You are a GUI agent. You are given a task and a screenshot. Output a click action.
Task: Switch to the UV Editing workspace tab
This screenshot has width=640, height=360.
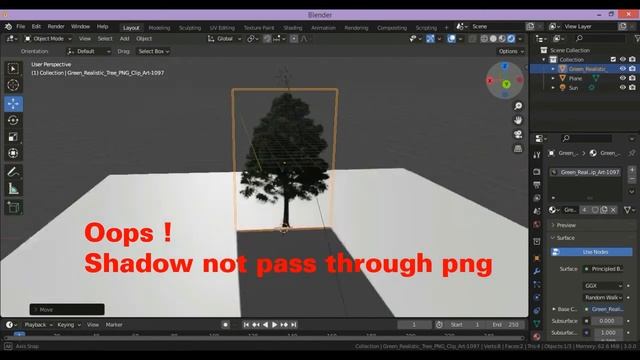[222, 28]
